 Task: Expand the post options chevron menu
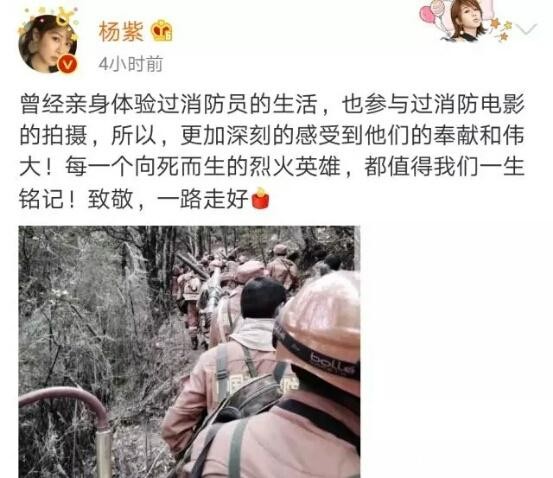pos(525,29)
